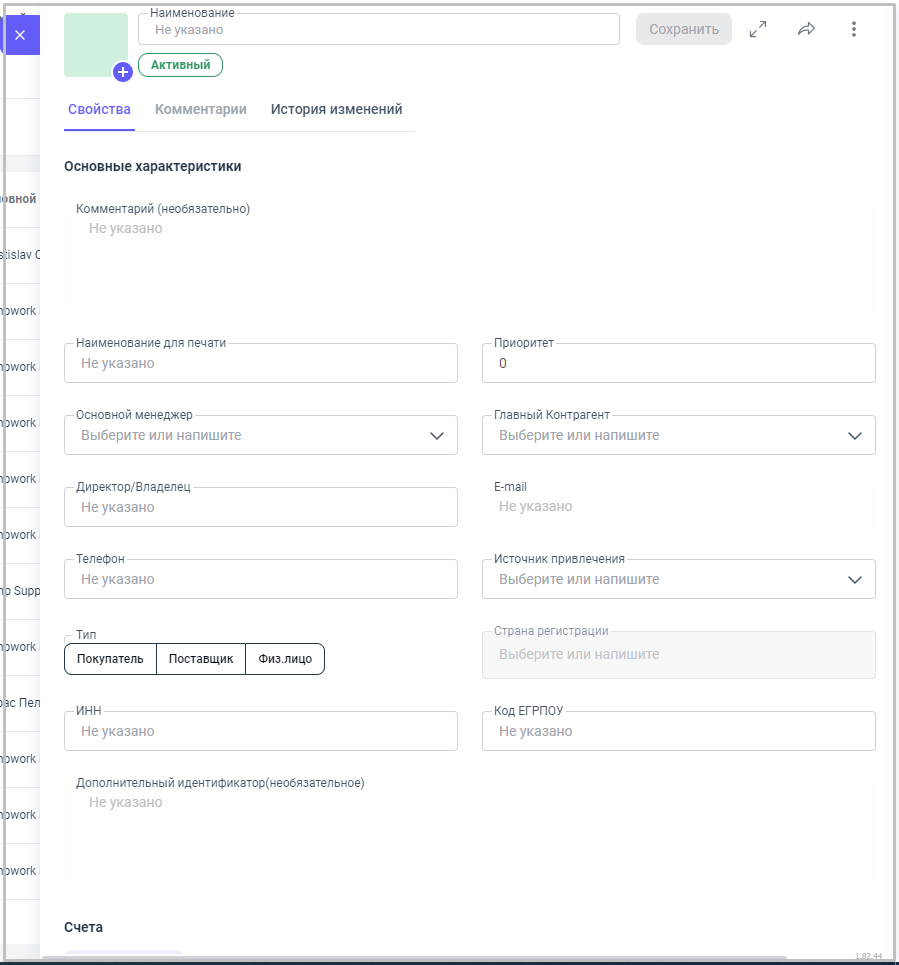Select the Покупатель type option
Image resolution: width=899 pixels, height=965 pixels.
tap(110, 659)
